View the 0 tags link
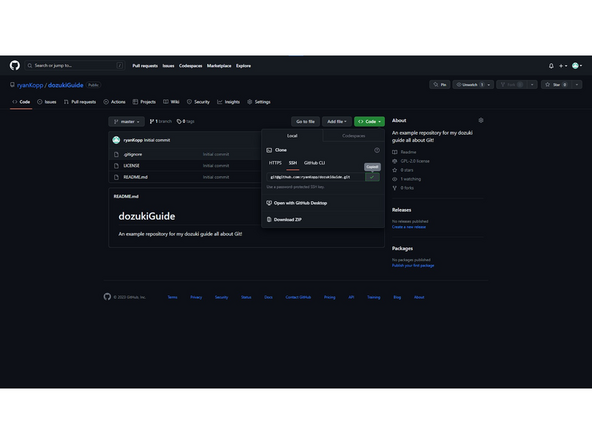Image resolution: width=592 pixels, height=444 pixels. 185,122
